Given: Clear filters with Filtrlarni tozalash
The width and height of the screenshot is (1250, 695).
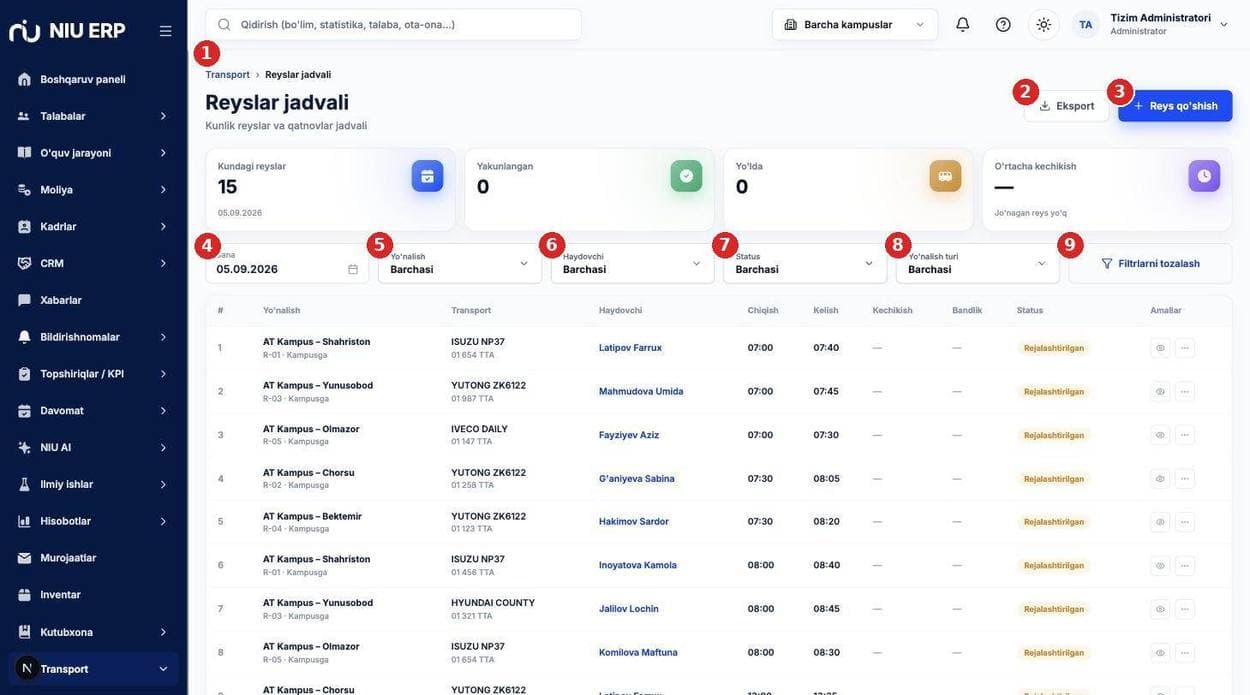Looking at the screenshot, I should click(1150, 263).
